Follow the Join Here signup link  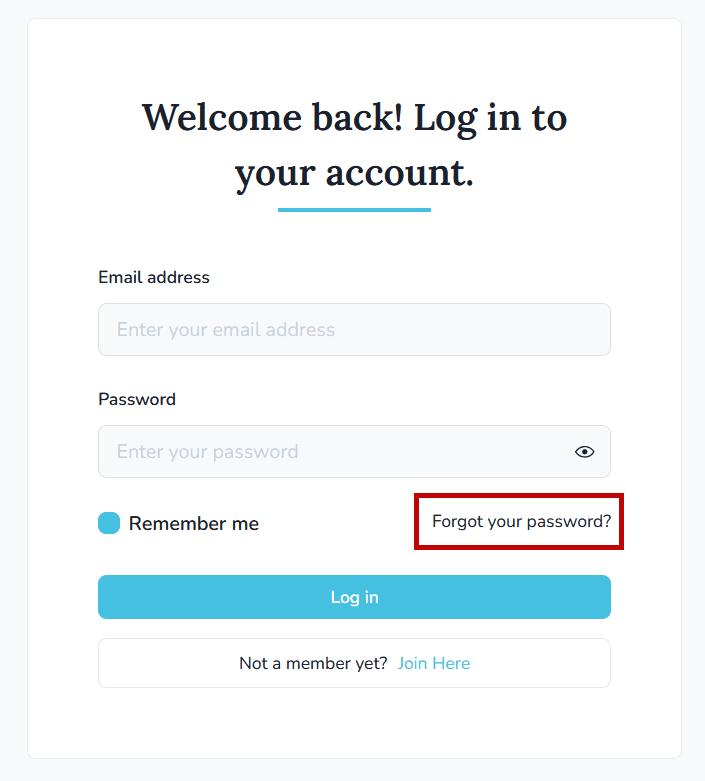[x=433, y=663]
